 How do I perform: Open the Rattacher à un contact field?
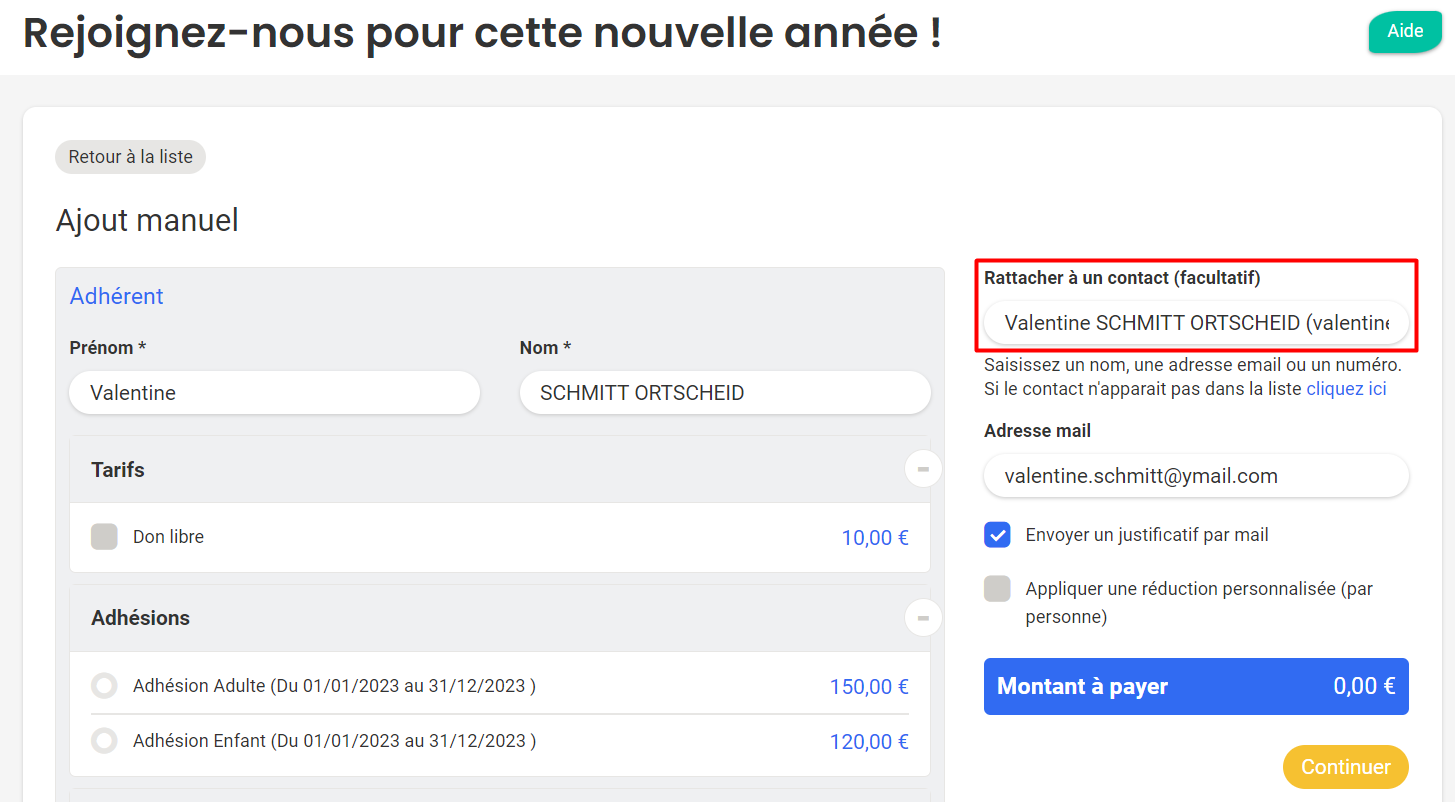click(1196, 323)
